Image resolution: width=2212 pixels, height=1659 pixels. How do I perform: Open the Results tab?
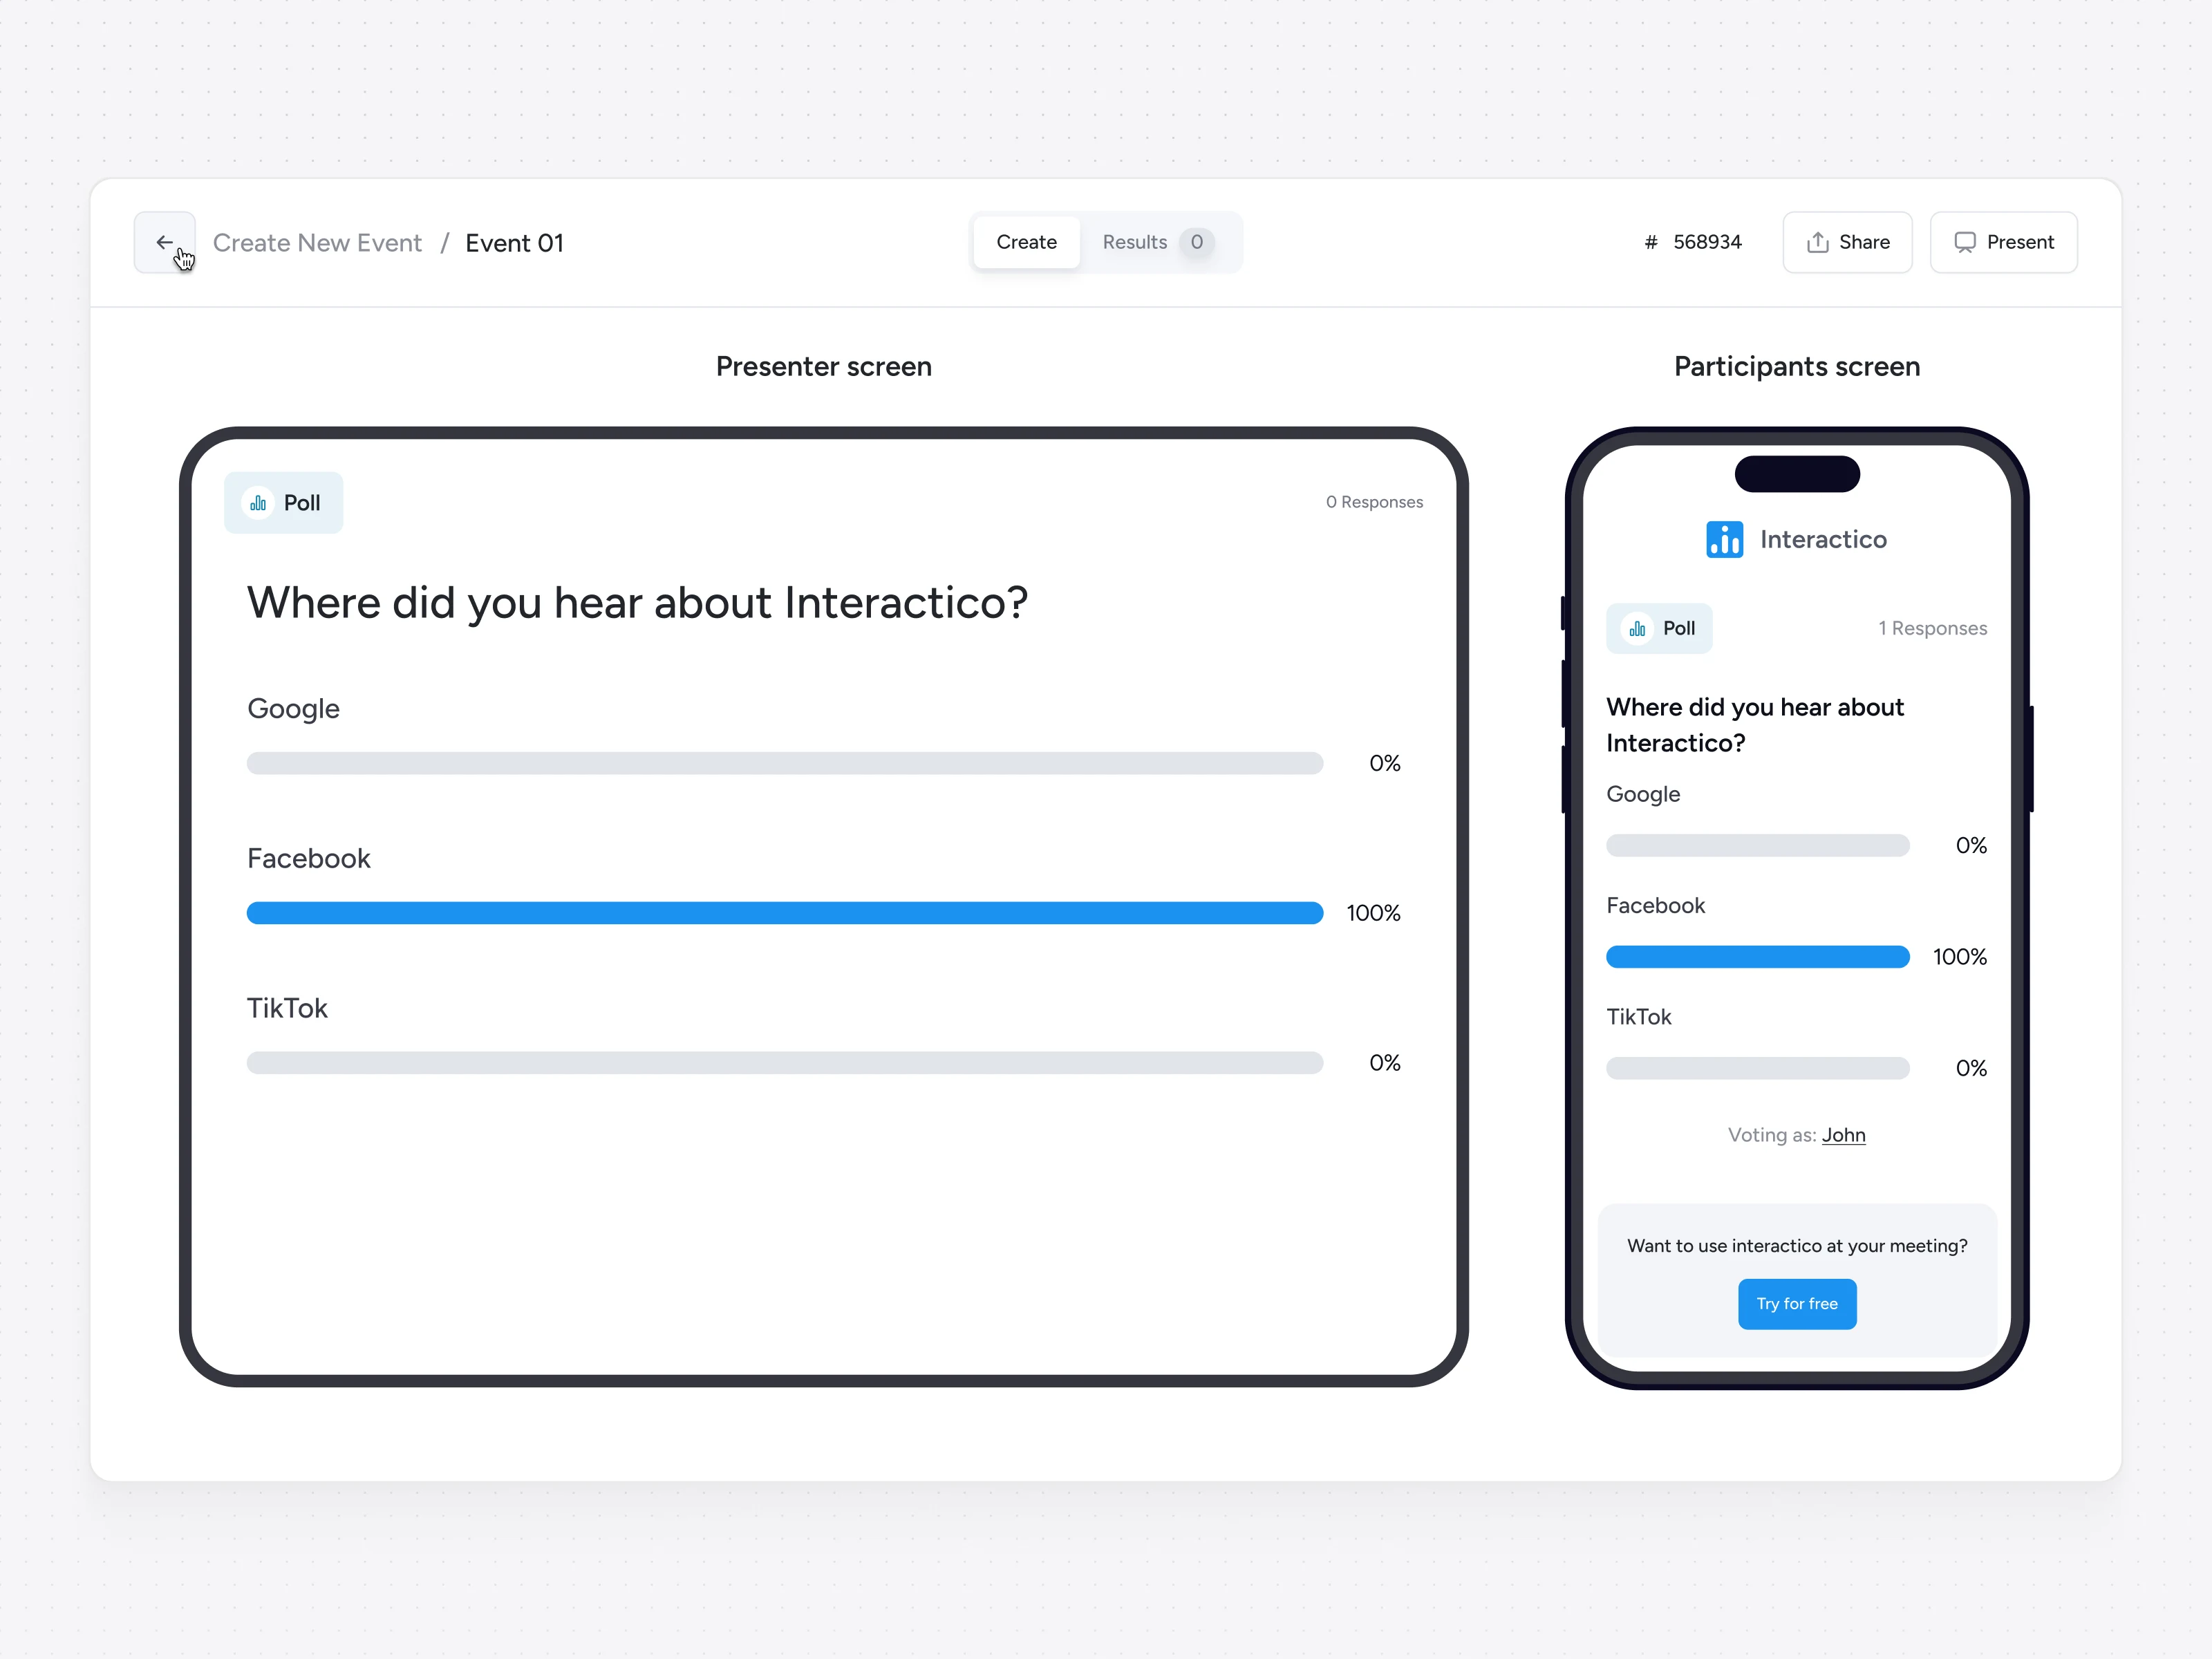tap(1134, 242)
